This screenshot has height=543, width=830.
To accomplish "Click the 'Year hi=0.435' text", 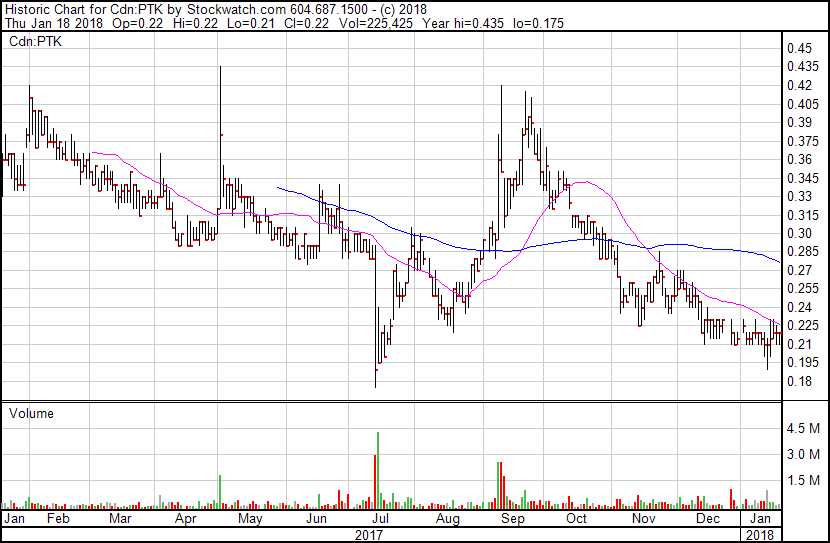I will click(x=463, y=23).
